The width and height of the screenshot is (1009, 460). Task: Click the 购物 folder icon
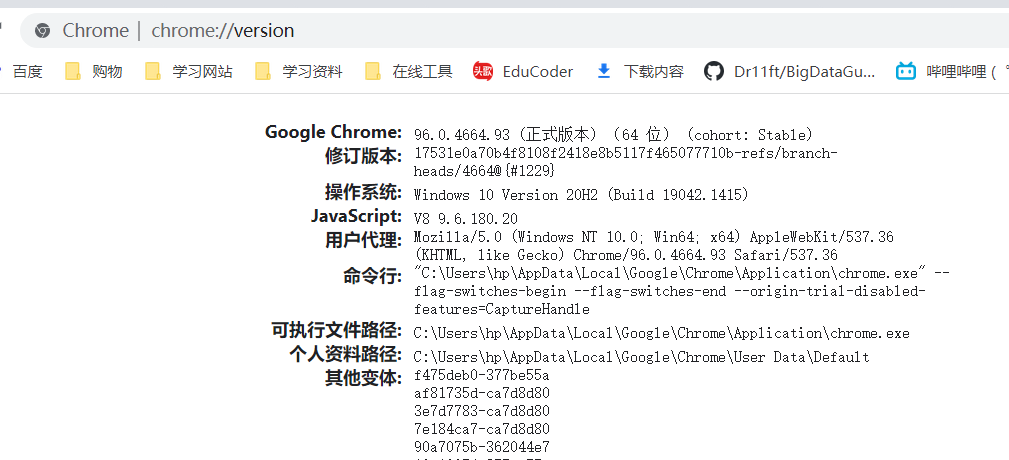73,71
